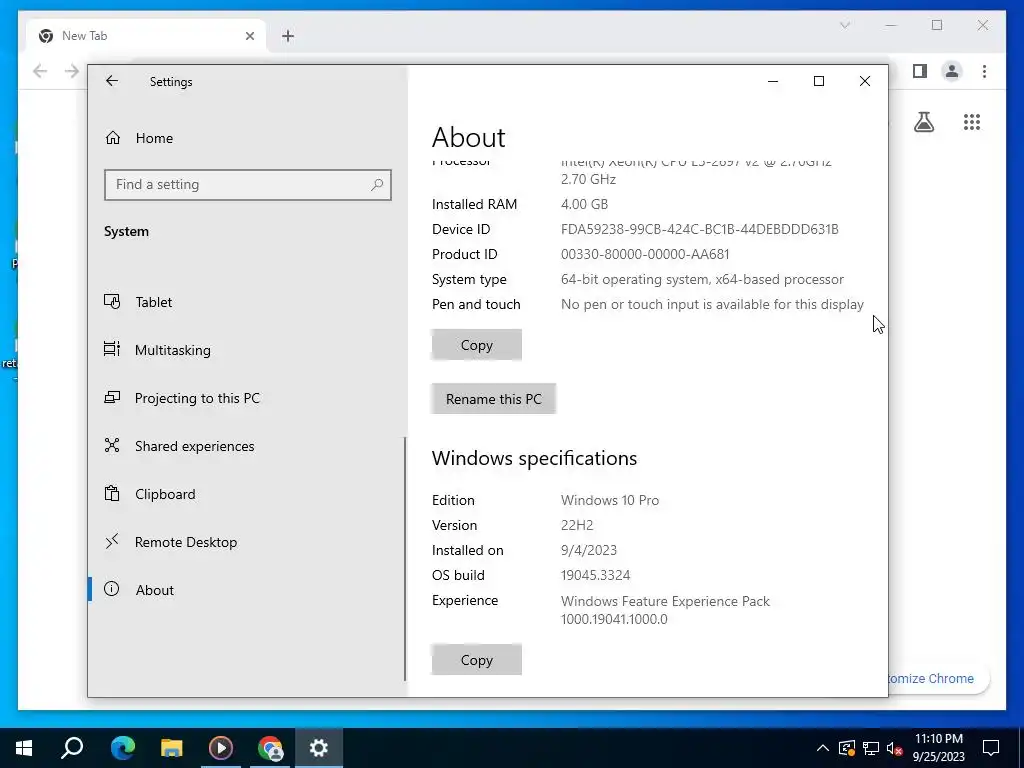Screen dimensions: 1024x768
Task: Click the Remote Desktop icon in sidebar
Action: 112,541
